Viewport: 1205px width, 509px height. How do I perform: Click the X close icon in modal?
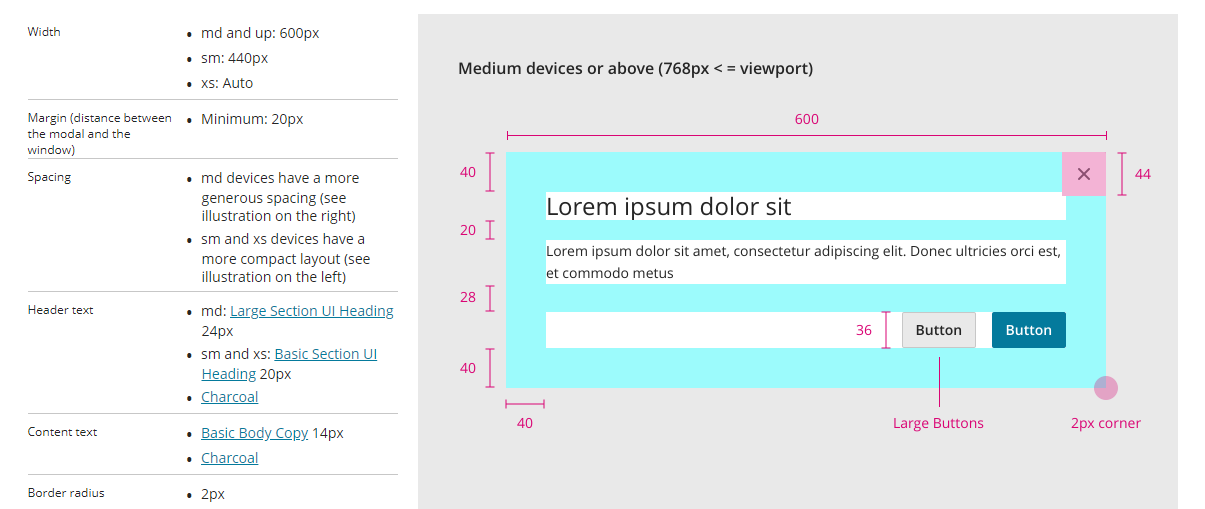[x=1084, y=174]
